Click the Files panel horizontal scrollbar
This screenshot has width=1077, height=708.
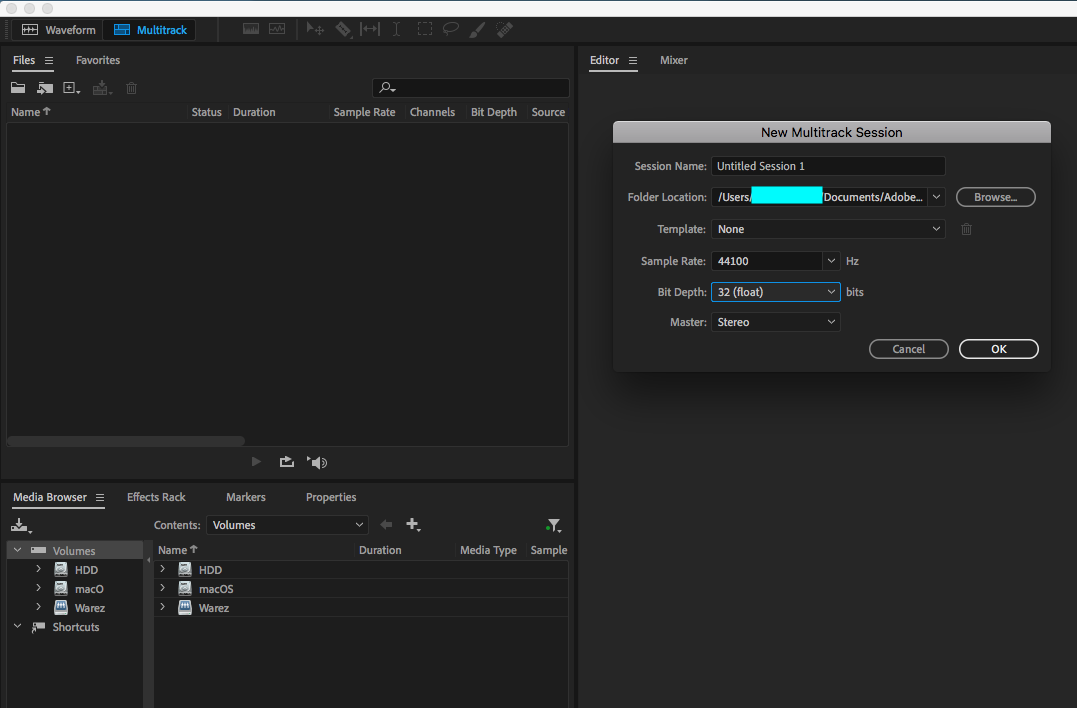tap(126, 441)
